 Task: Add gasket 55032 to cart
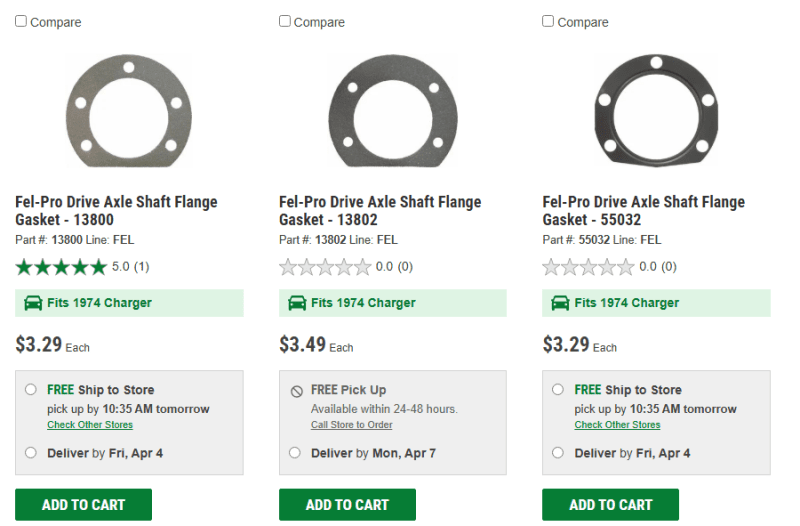pos(611,505)
